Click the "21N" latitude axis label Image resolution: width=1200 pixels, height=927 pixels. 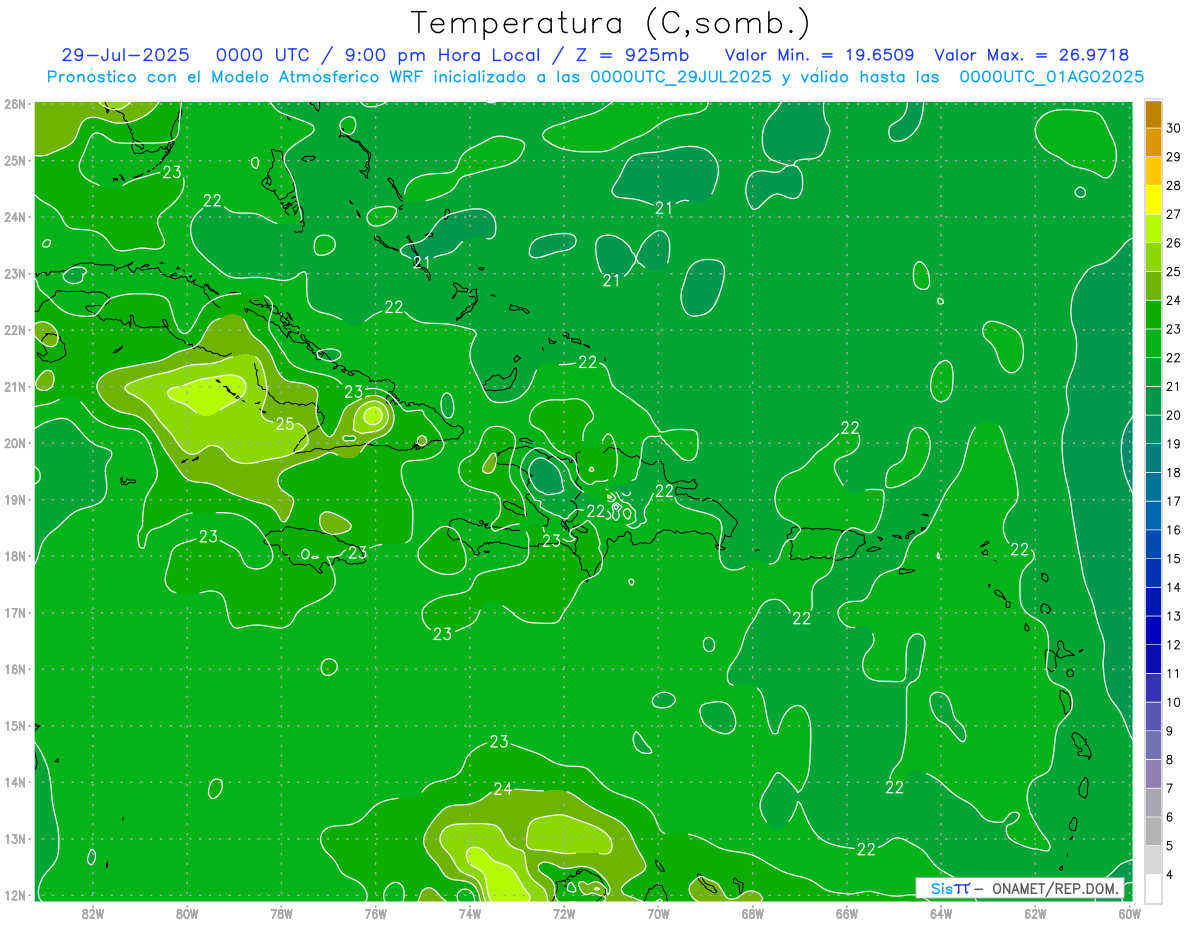(15, 387)
